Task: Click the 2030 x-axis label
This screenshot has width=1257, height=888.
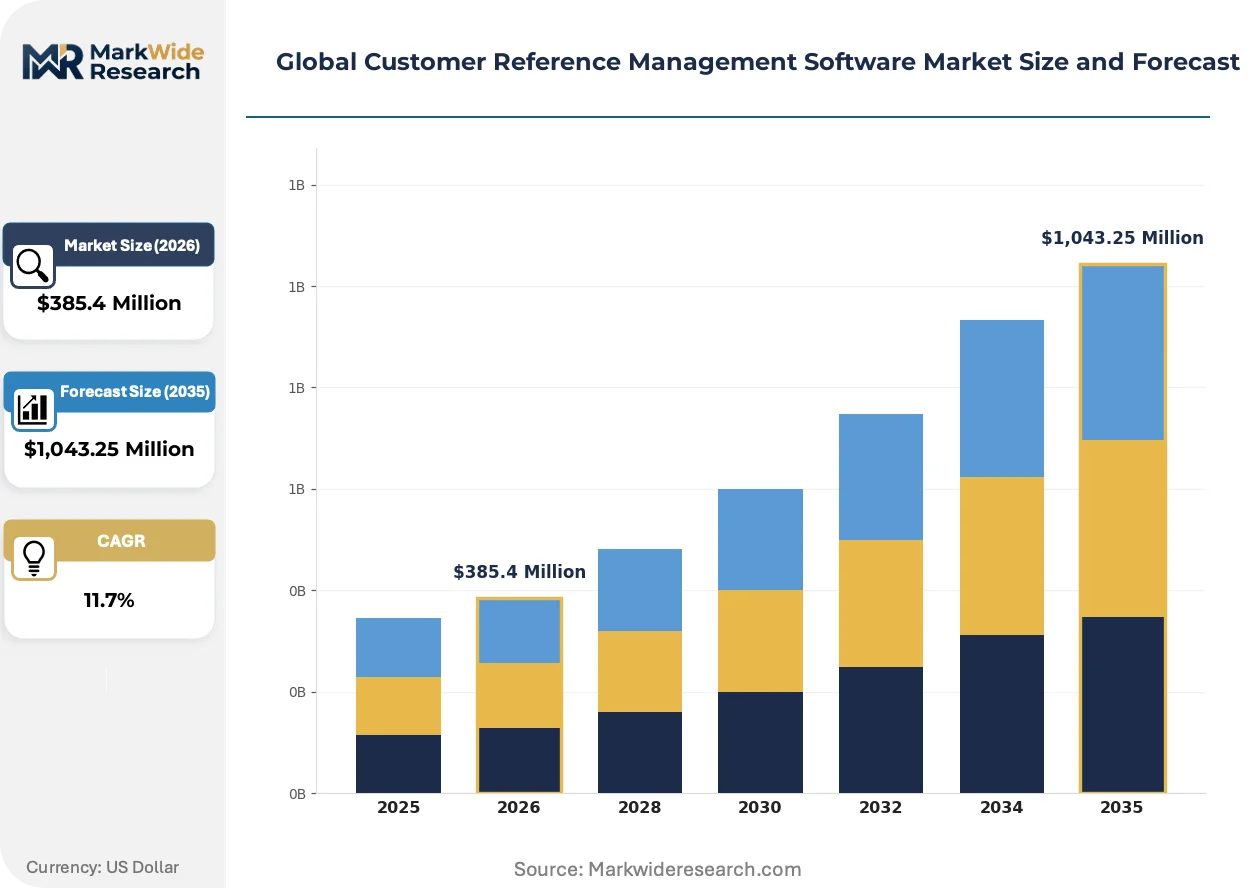Action: (x=760, y=808)
